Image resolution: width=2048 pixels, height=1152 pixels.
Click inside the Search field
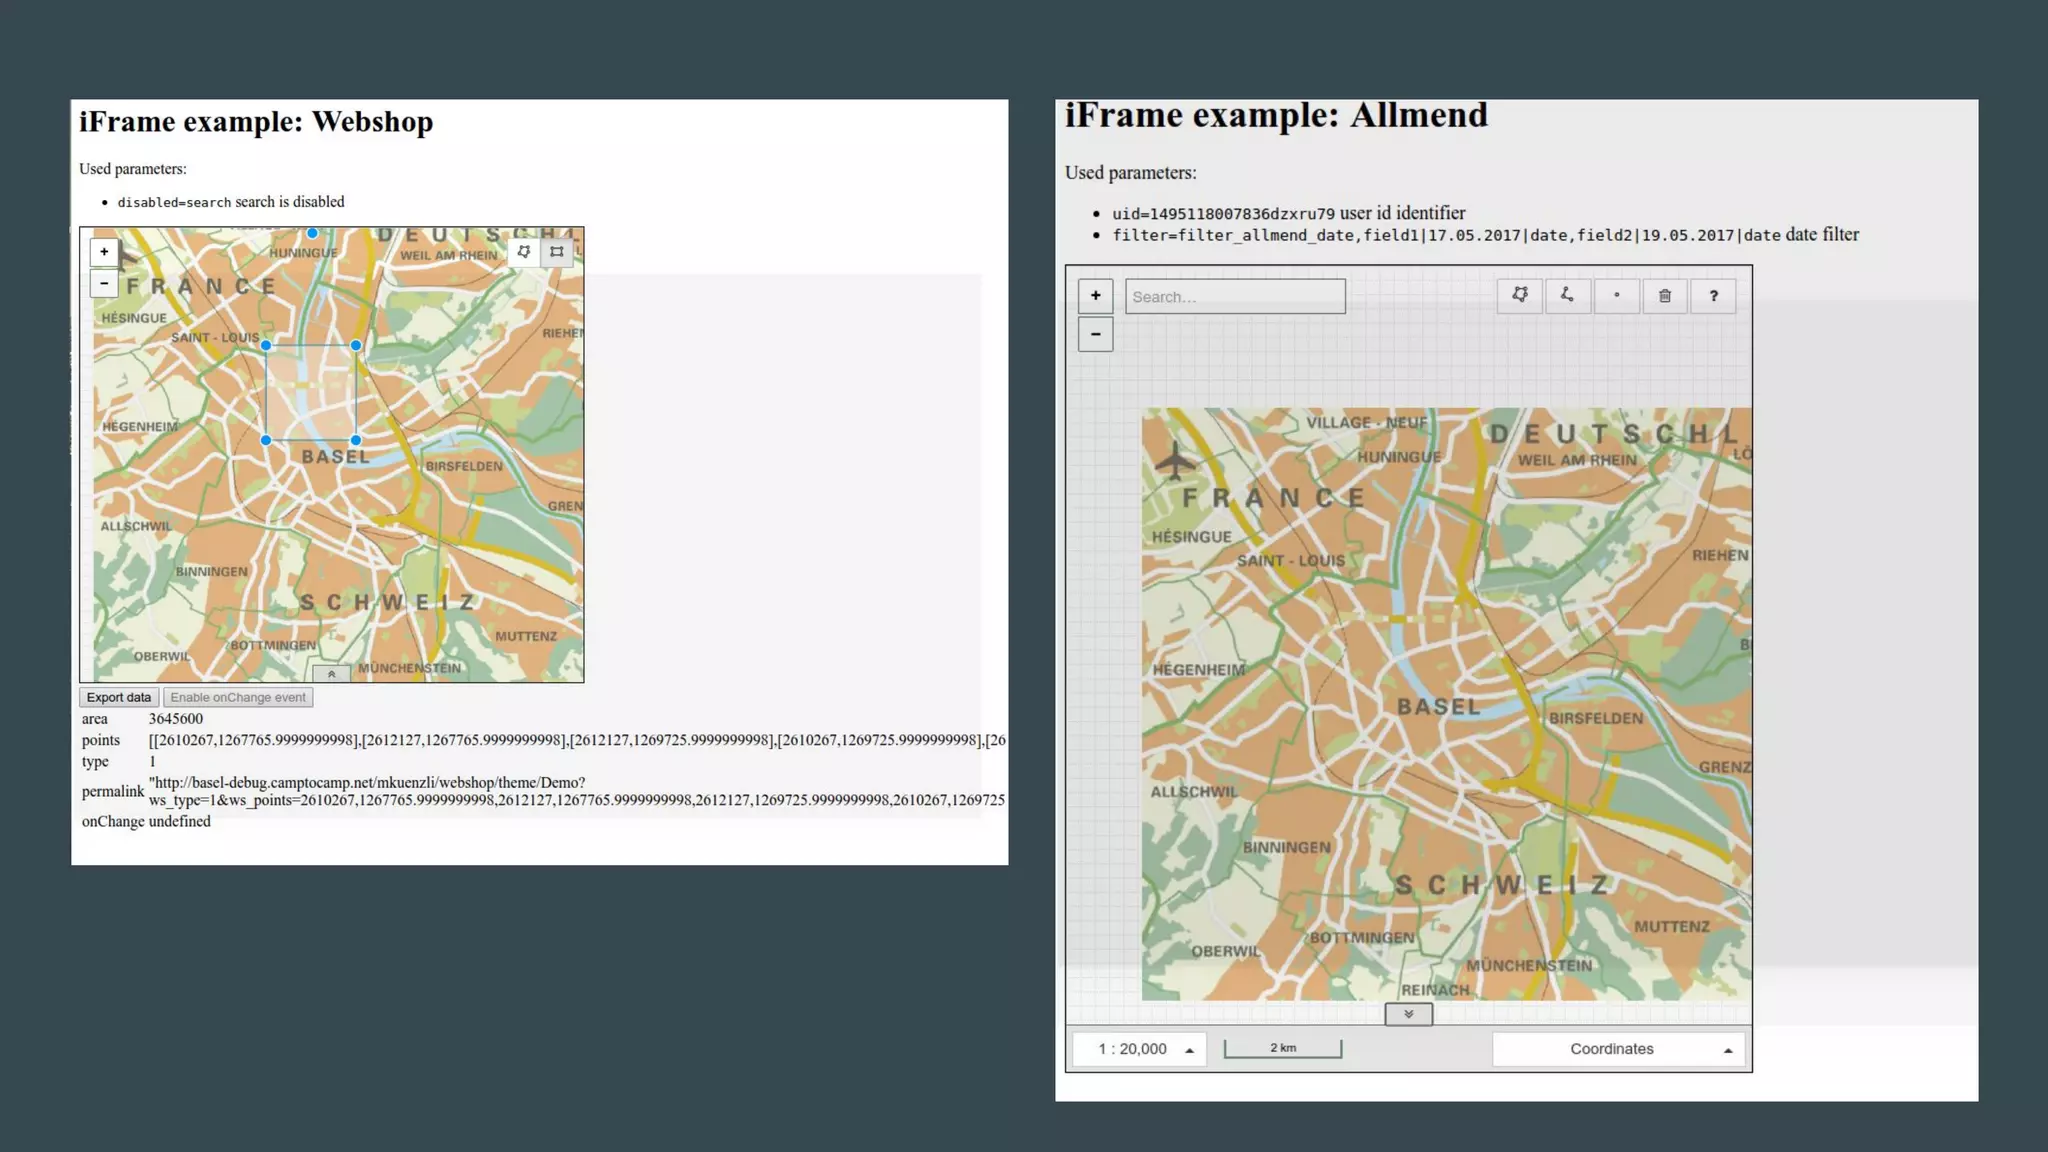tap(1235, 297)
